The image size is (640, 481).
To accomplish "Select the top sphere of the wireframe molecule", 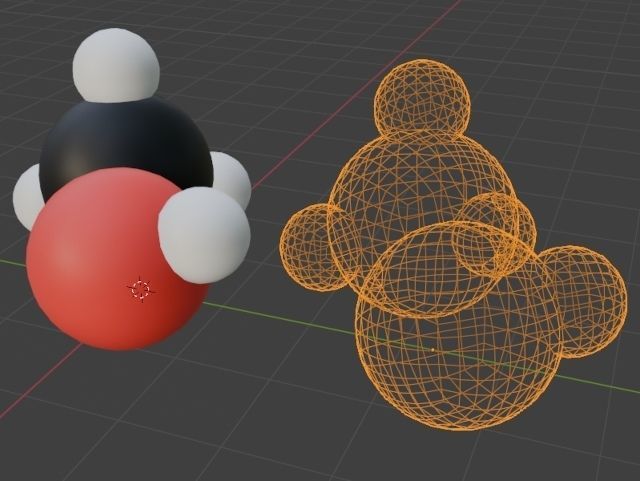I will (422, 98).
